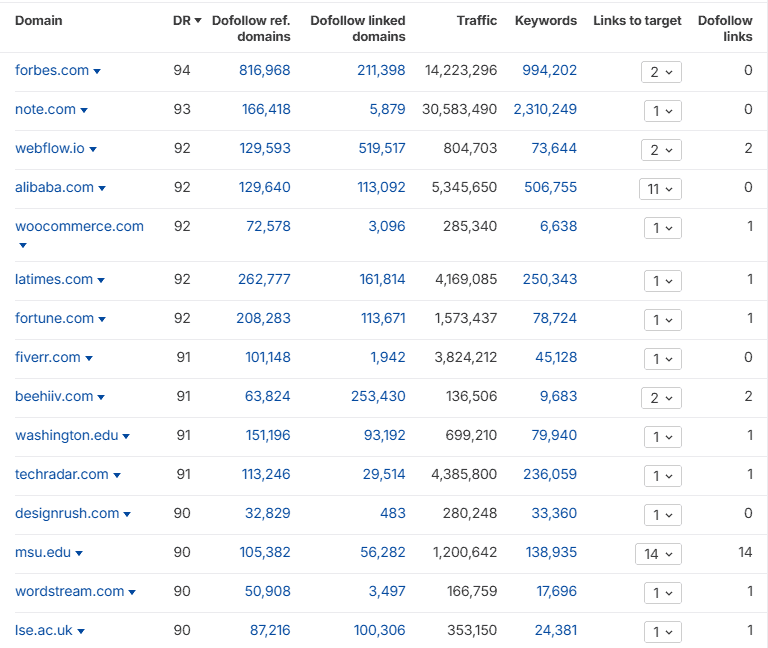Viewport: 768px width, 648px height.
Task: Open note.com links to target dropdown
Action: click(x=663, y=111)
